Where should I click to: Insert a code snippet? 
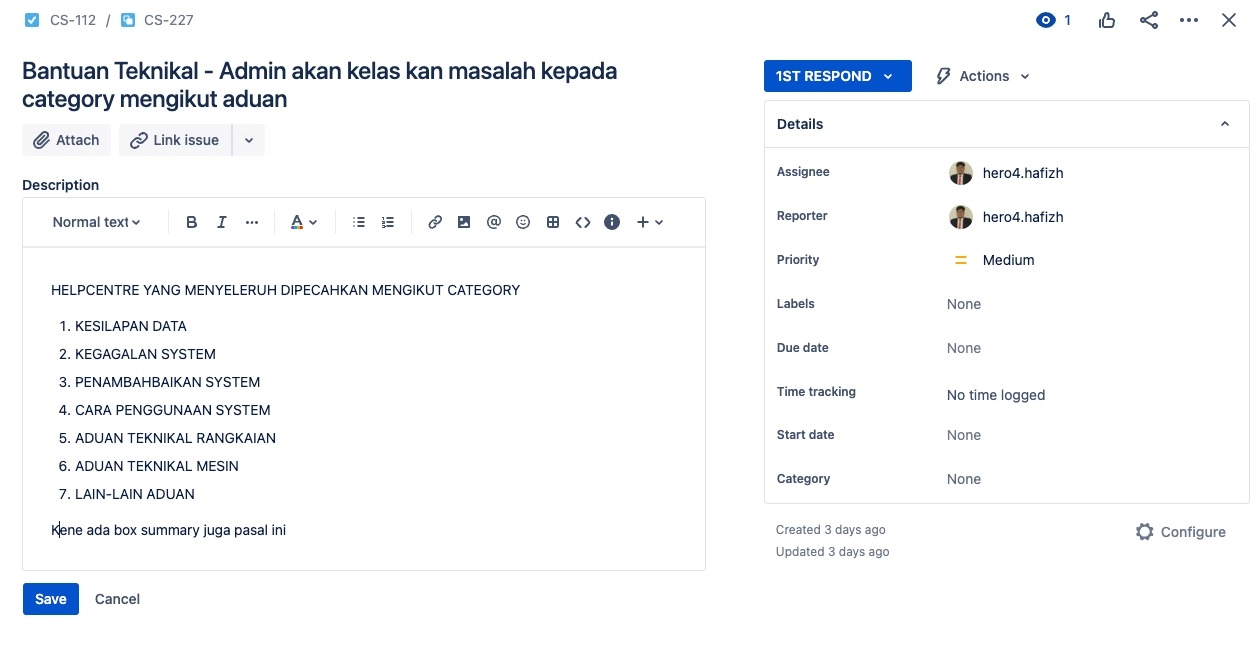(x=583, y=222)
